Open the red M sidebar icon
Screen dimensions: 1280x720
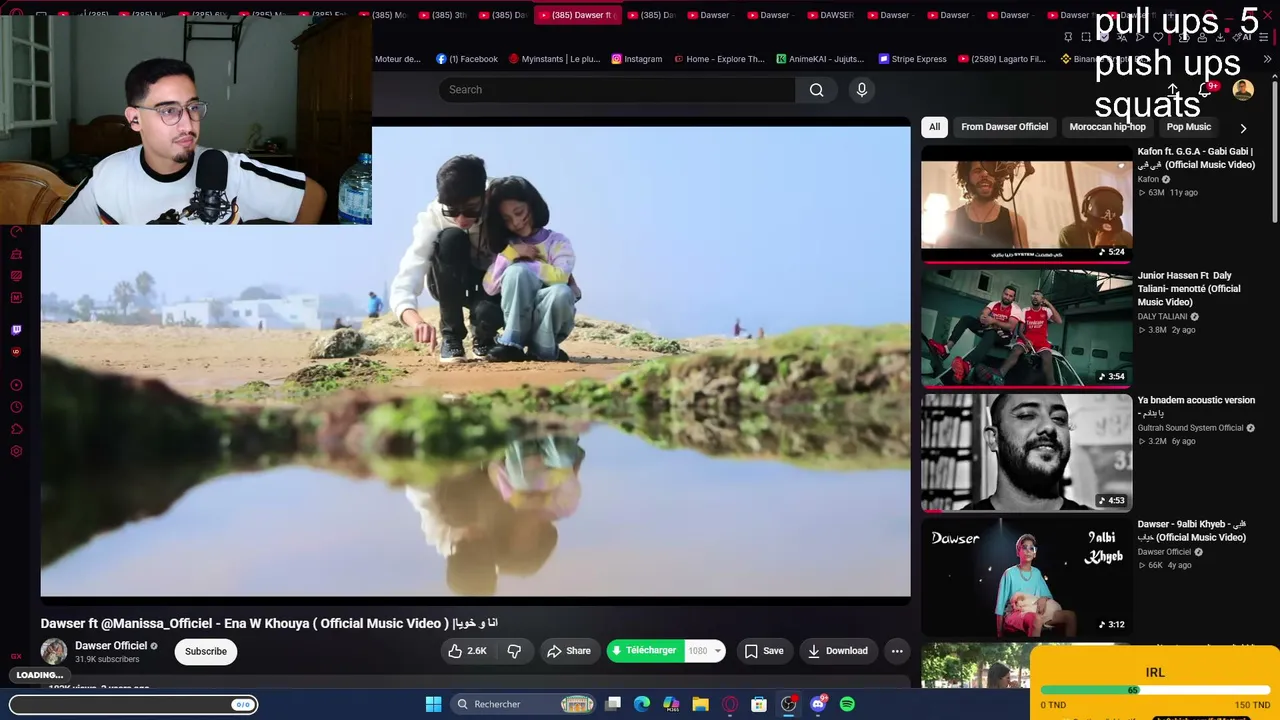16,298
